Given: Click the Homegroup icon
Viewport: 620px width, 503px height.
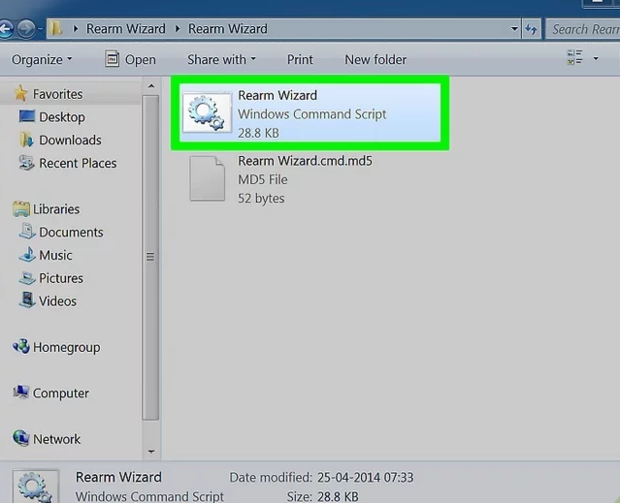Looking at the screenshot, I should pos(21,346).
